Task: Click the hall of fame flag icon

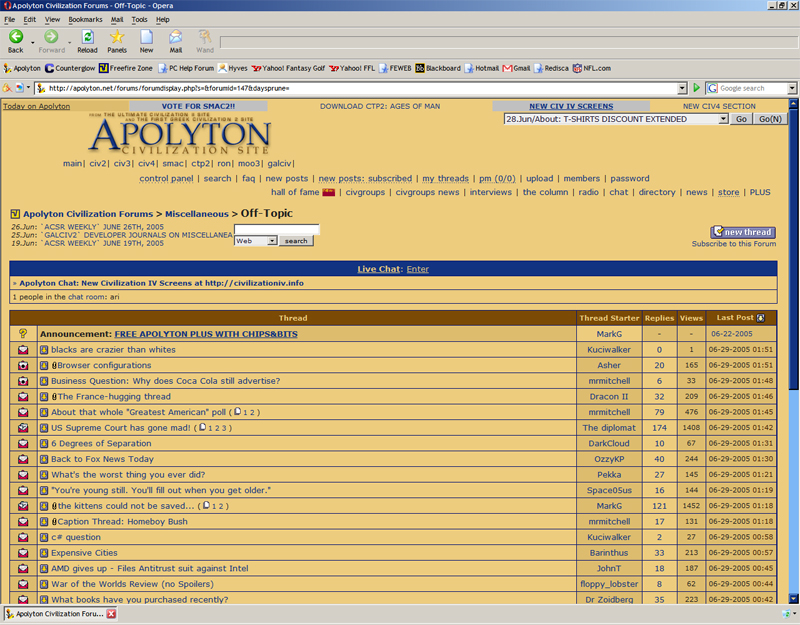Action: tap(329, 192)
